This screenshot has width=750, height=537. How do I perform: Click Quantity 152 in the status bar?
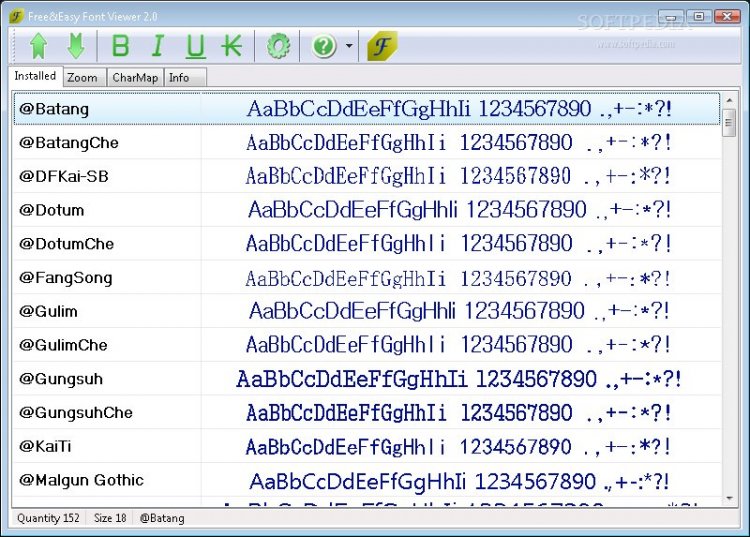tap(48, 518)
